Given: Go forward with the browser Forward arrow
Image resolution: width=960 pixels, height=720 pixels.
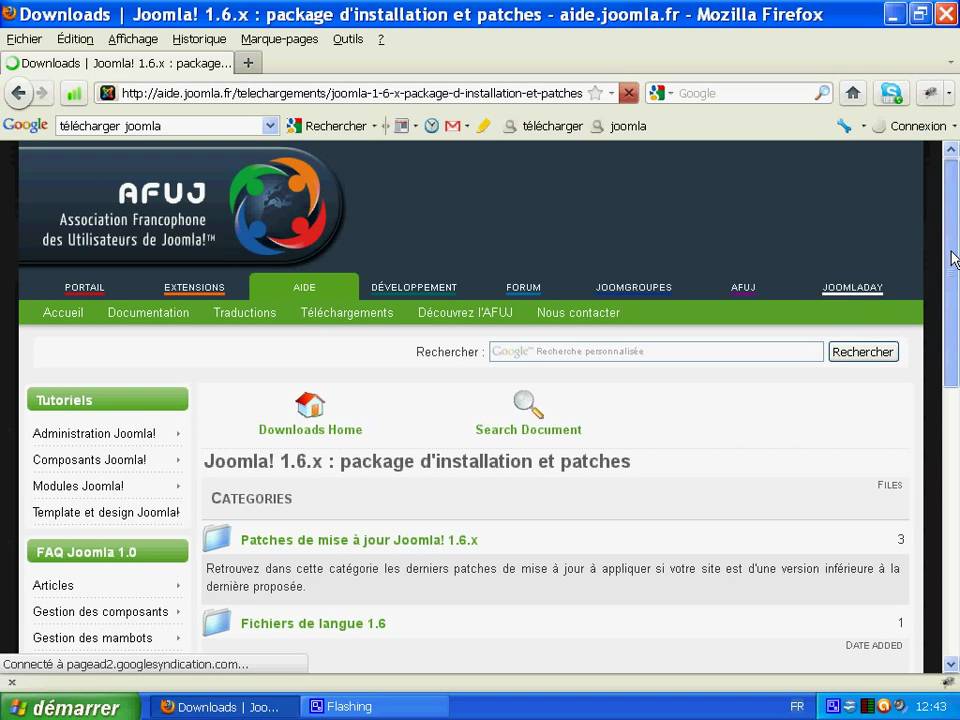Looking at the screenshot, I should (x=42, y=93).
